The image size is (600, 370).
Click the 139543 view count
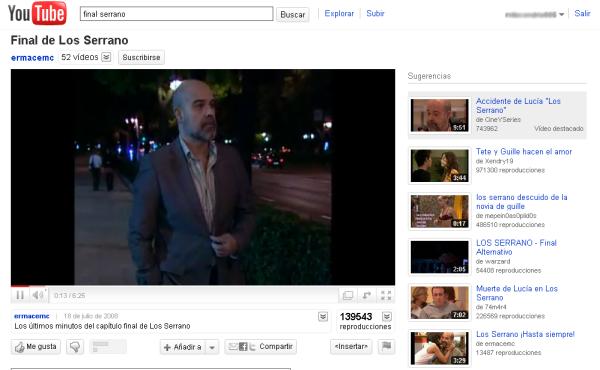pyautogui.click(x=356, y=317)
